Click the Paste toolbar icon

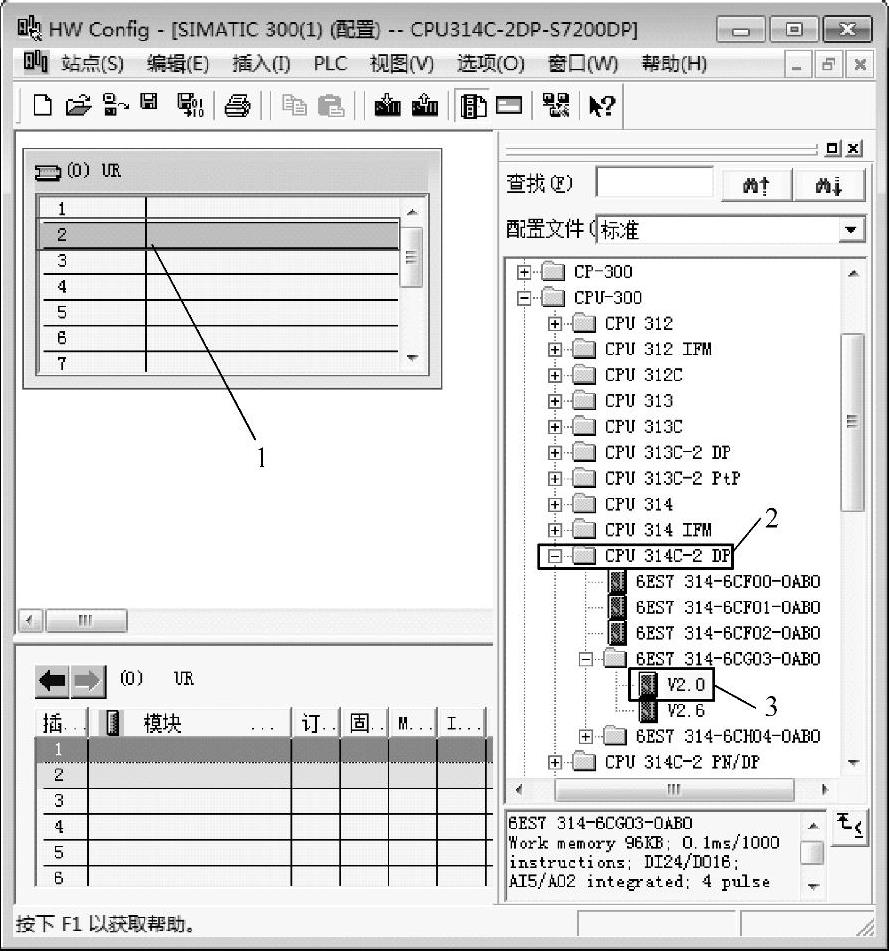click(331, 106)
